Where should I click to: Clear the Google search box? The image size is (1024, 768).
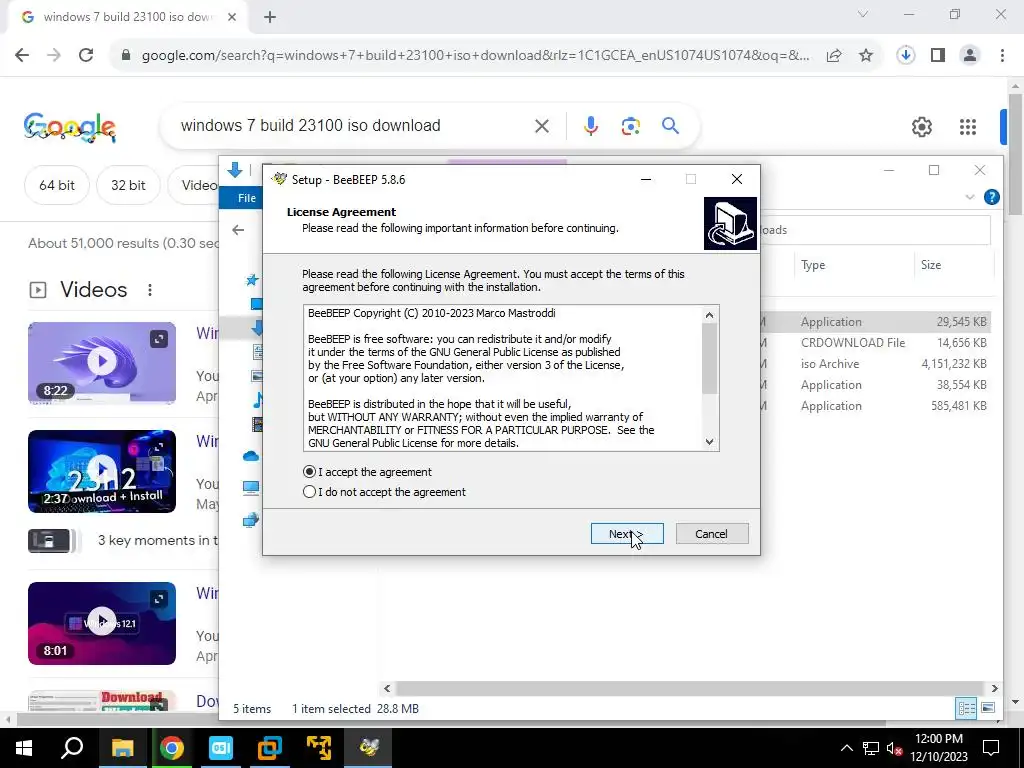[542, 125]
